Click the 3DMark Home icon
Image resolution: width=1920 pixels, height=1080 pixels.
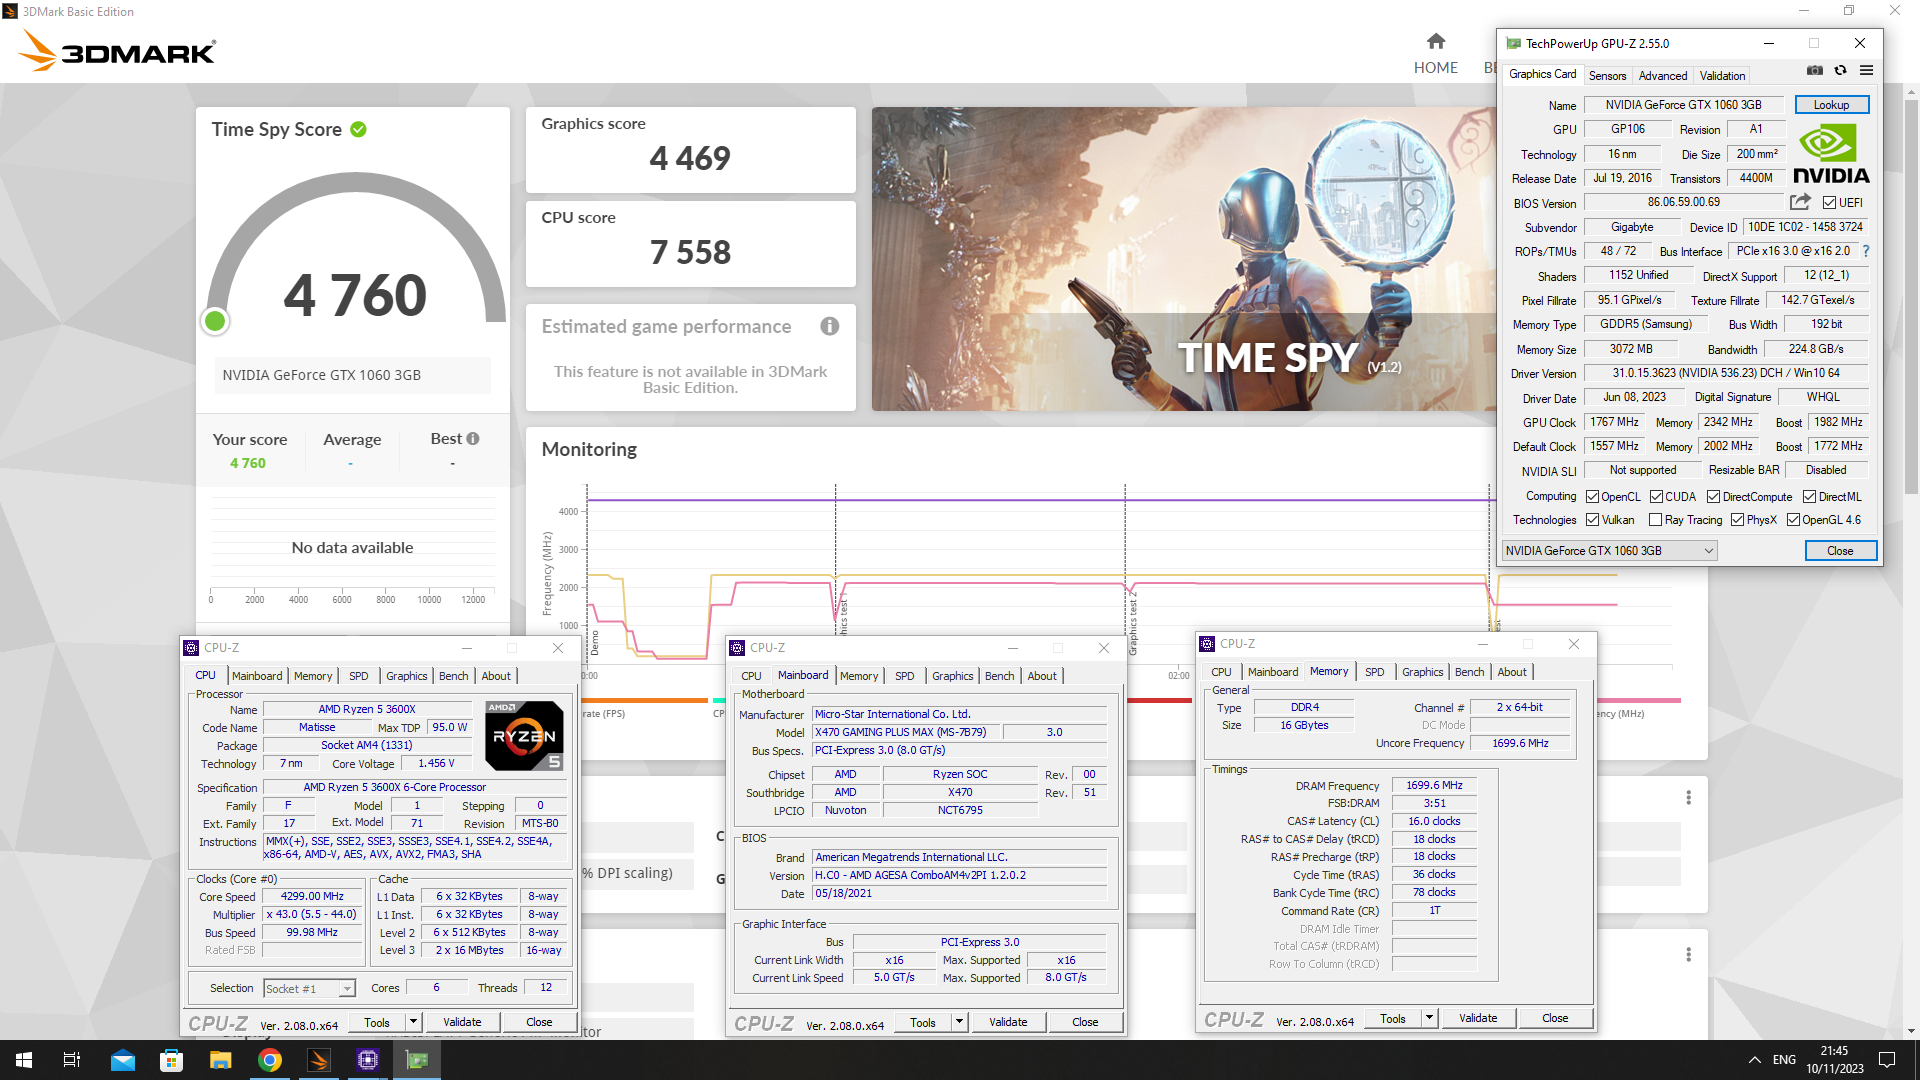[x=1436, y=42]
